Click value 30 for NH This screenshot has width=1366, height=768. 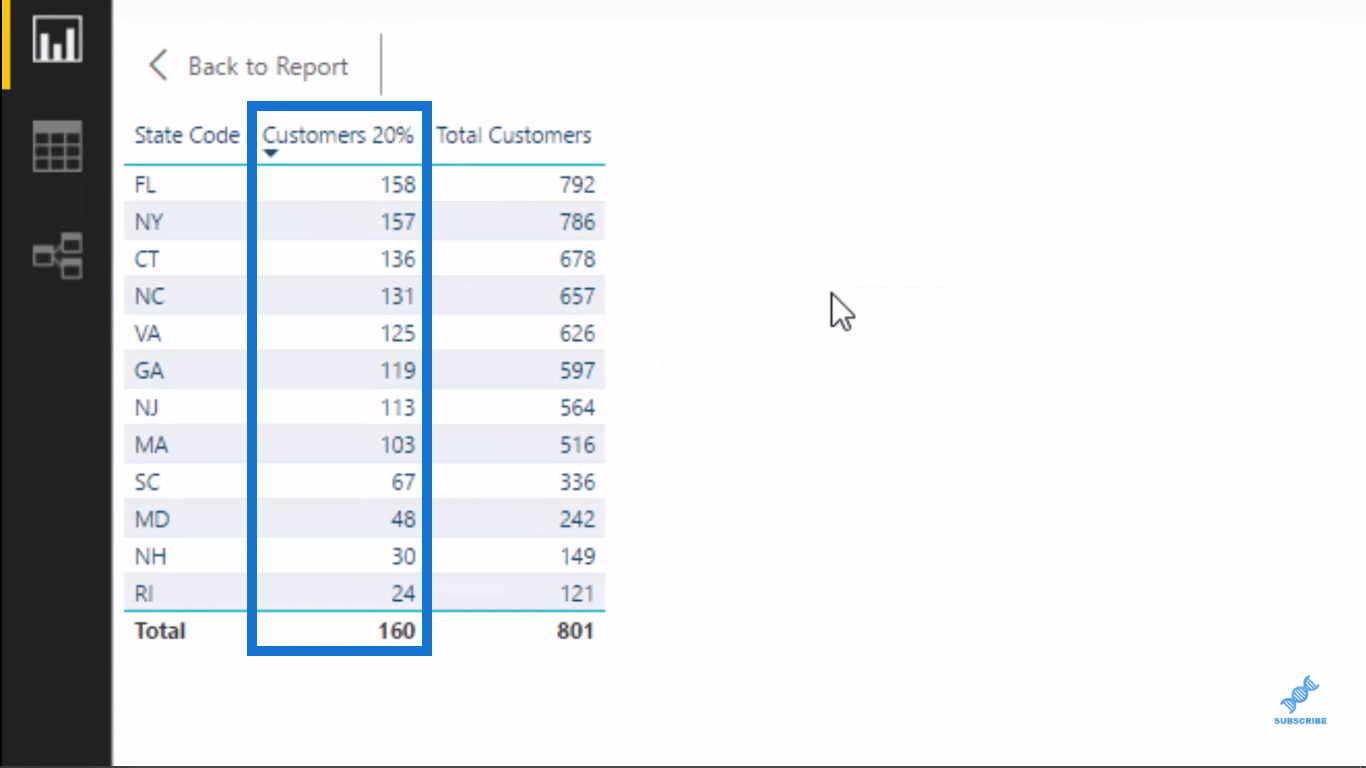pyautogui.click(x=403, y=556)
